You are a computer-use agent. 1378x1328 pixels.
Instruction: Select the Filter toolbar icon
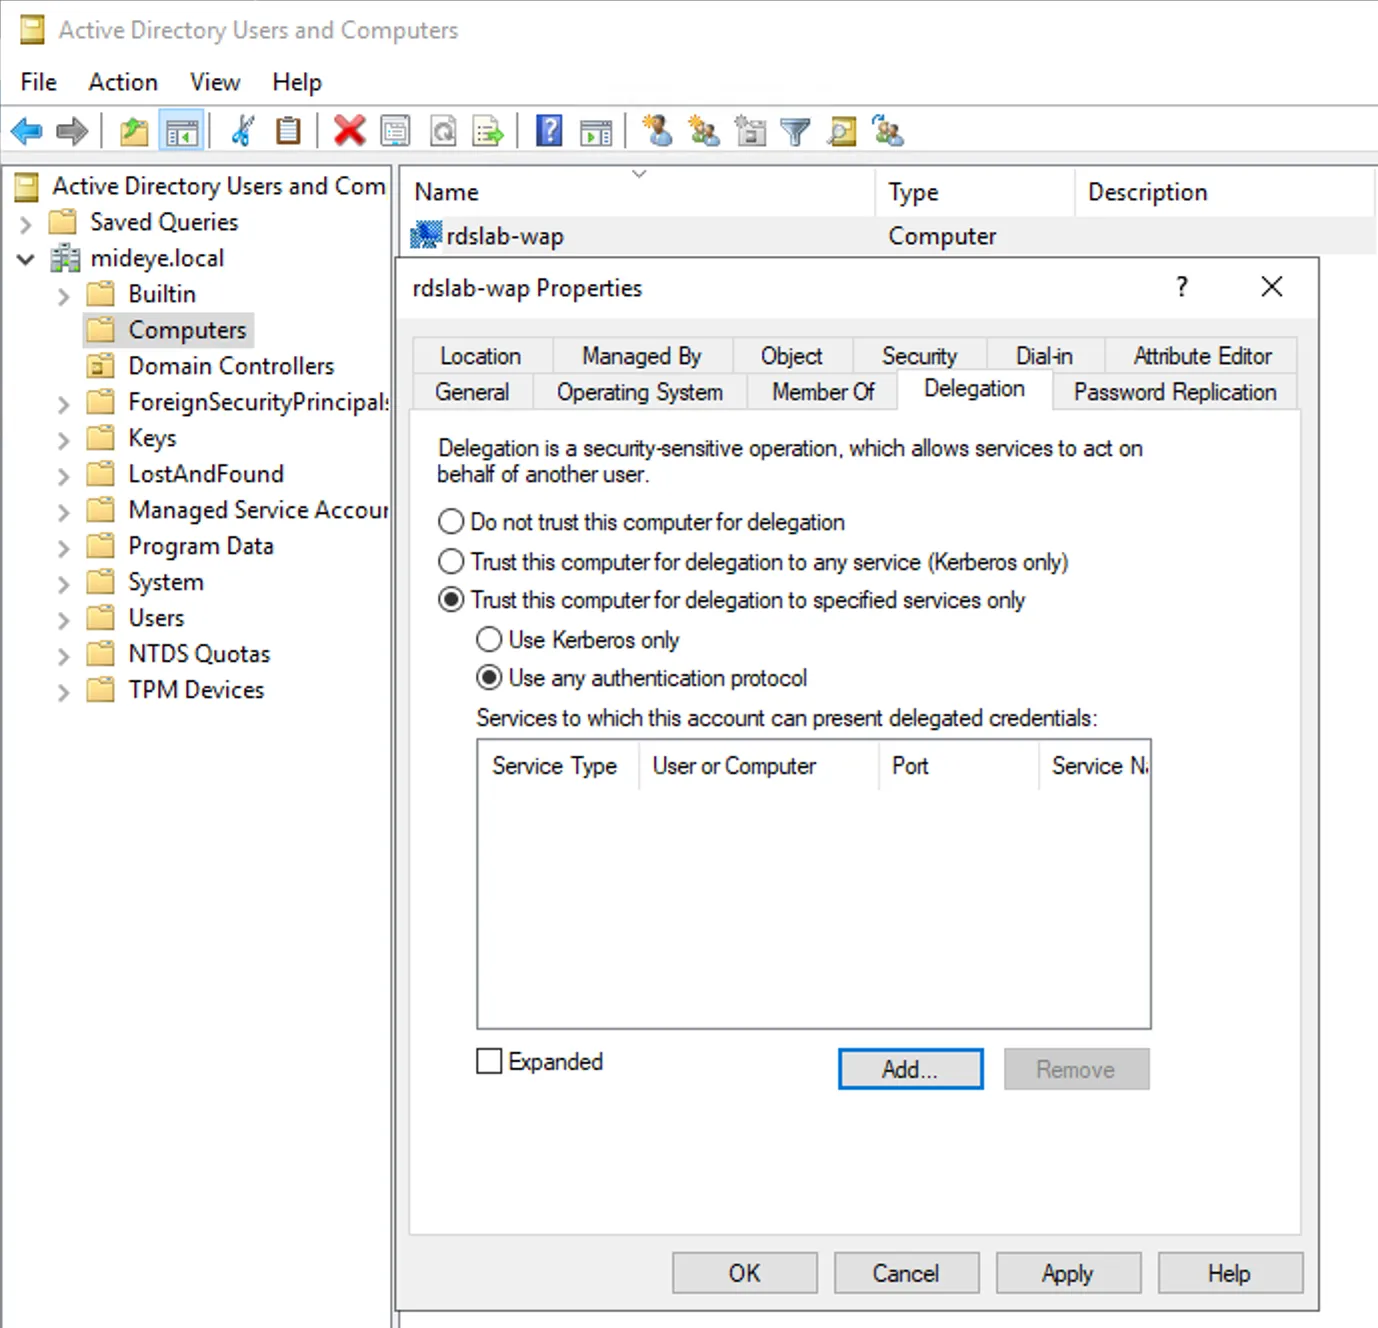click(x=795, y=130)
